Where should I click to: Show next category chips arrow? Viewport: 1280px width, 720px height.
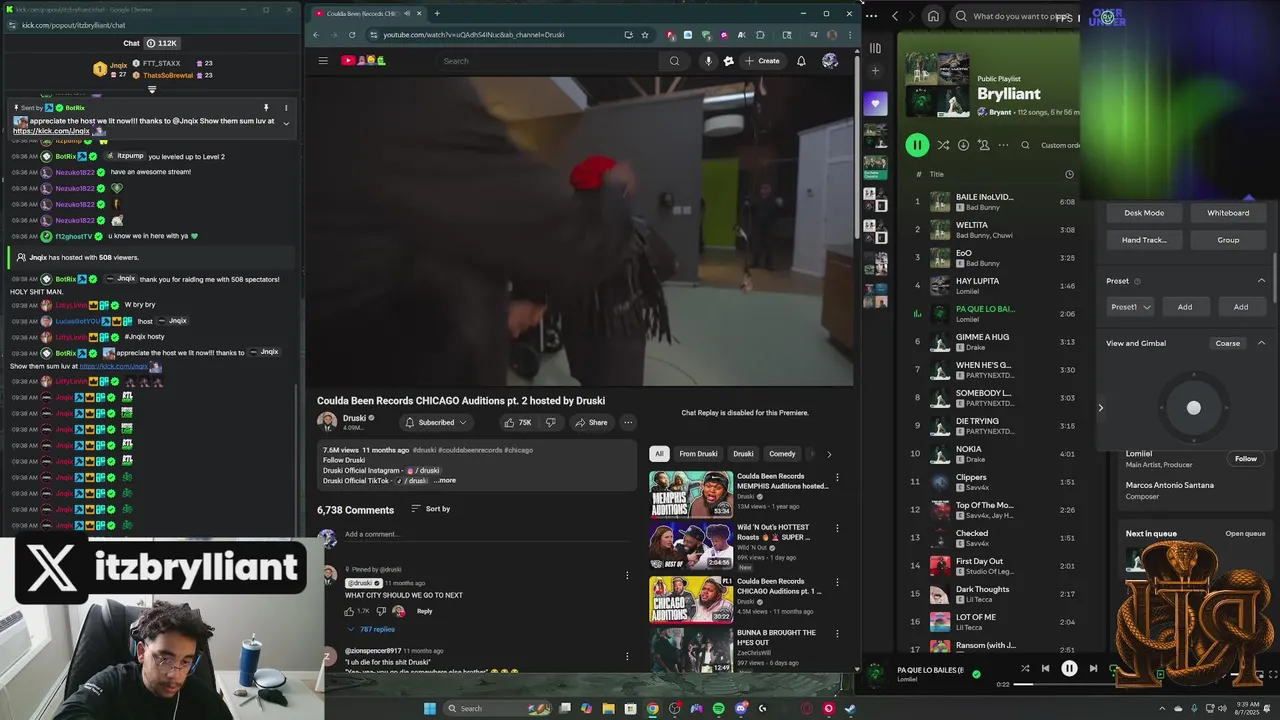(x=829, y=454)
